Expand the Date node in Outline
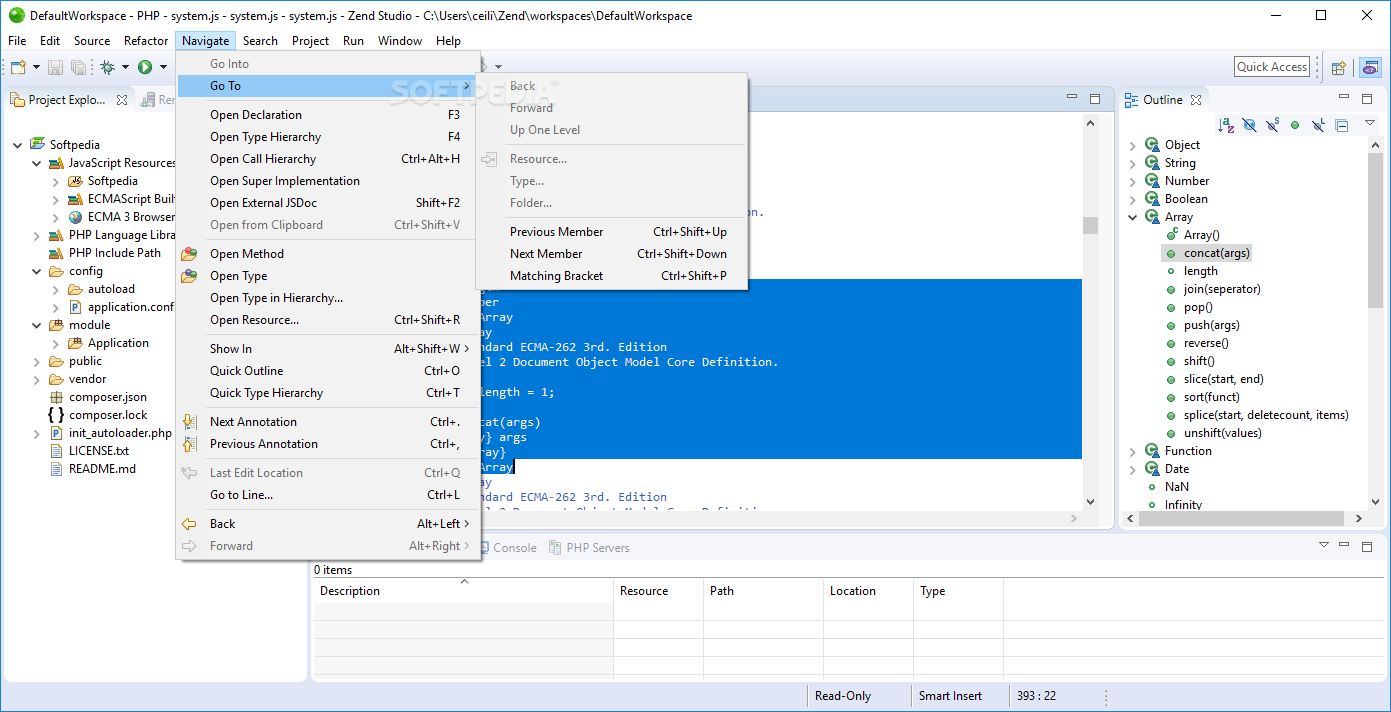Viewport: 1391px width, 712px height. pyautogui.click(x=1133, y=469)
